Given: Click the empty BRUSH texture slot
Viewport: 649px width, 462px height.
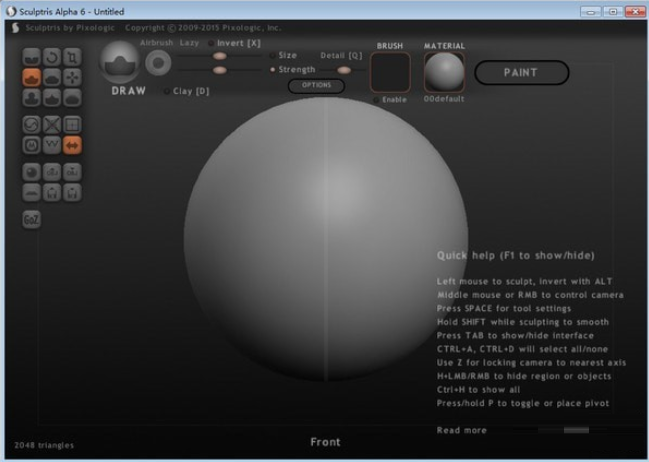Looking at the screenshot, I should 390,72.
